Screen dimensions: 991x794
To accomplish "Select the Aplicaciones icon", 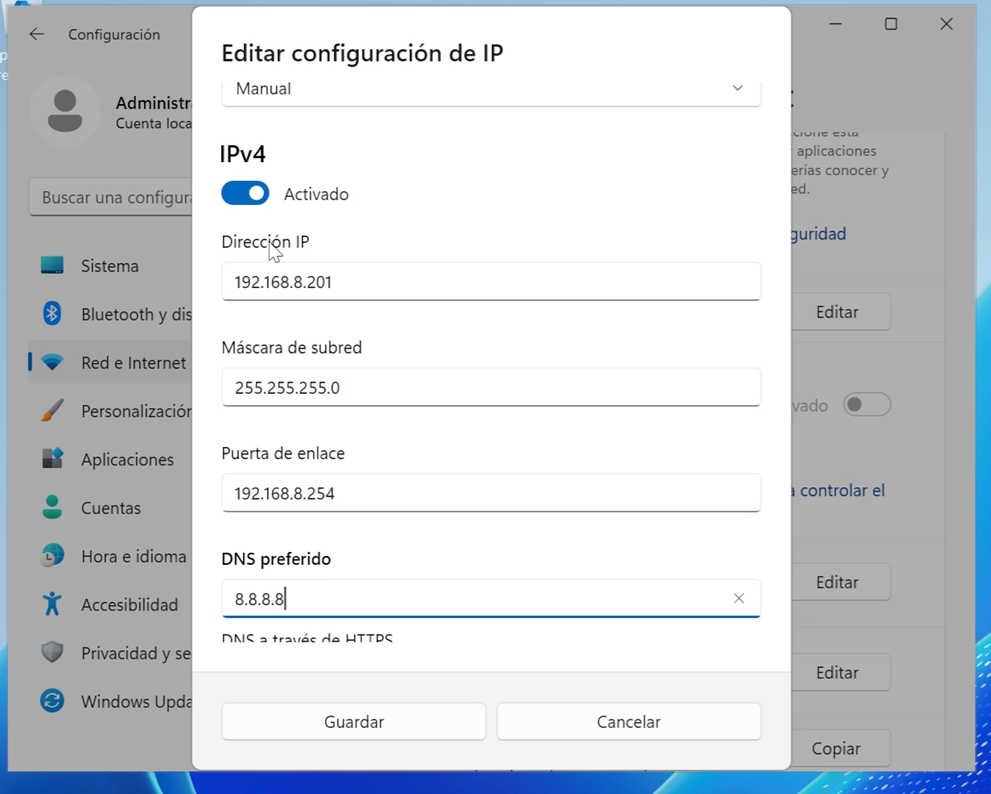I will click(52, 459).
